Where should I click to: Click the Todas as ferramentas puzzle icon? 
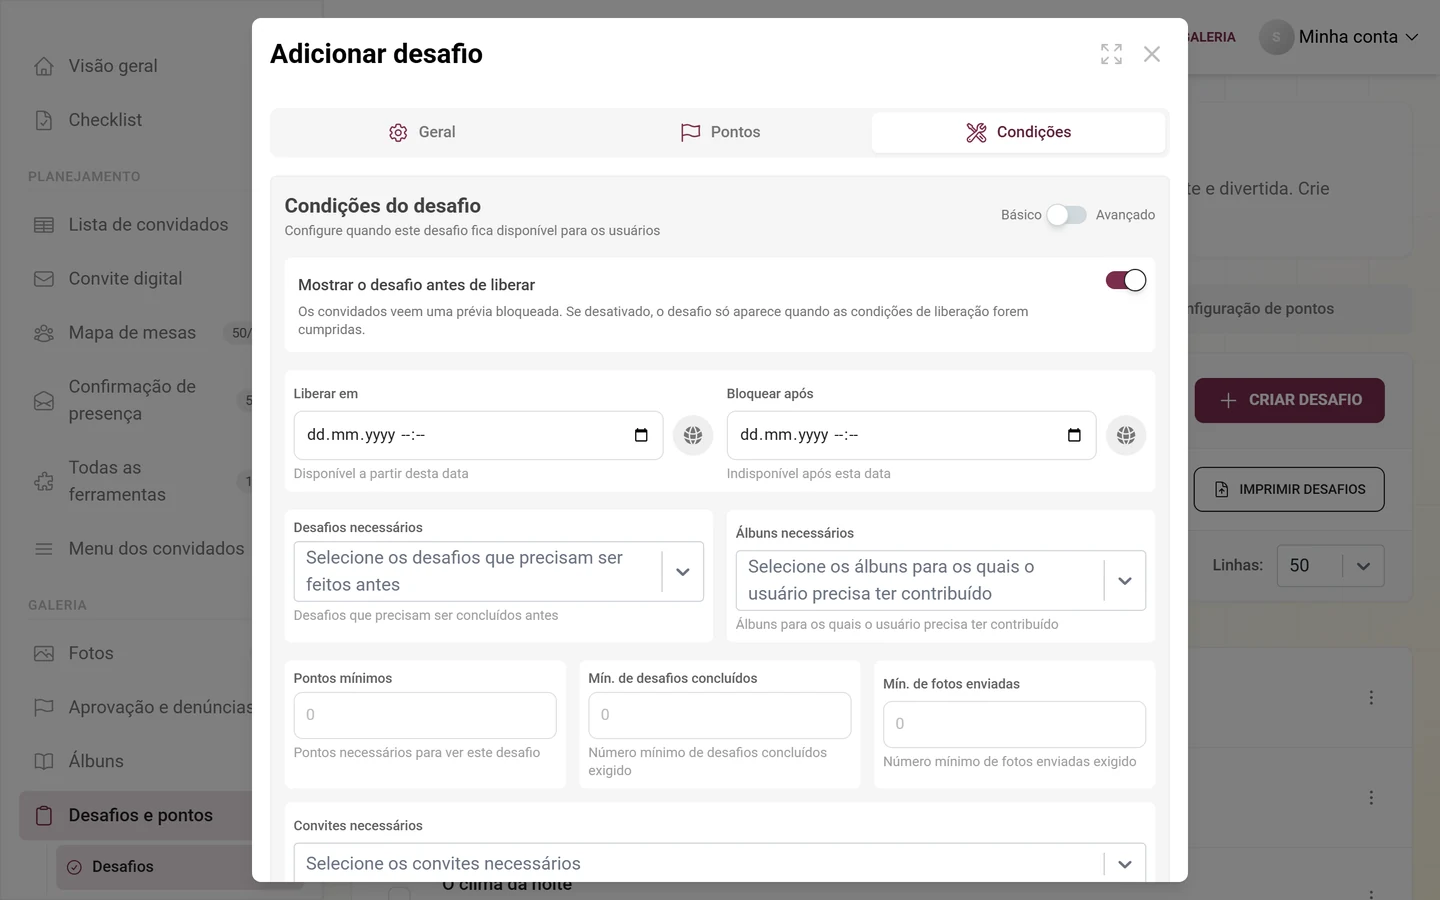coord(44,482)
